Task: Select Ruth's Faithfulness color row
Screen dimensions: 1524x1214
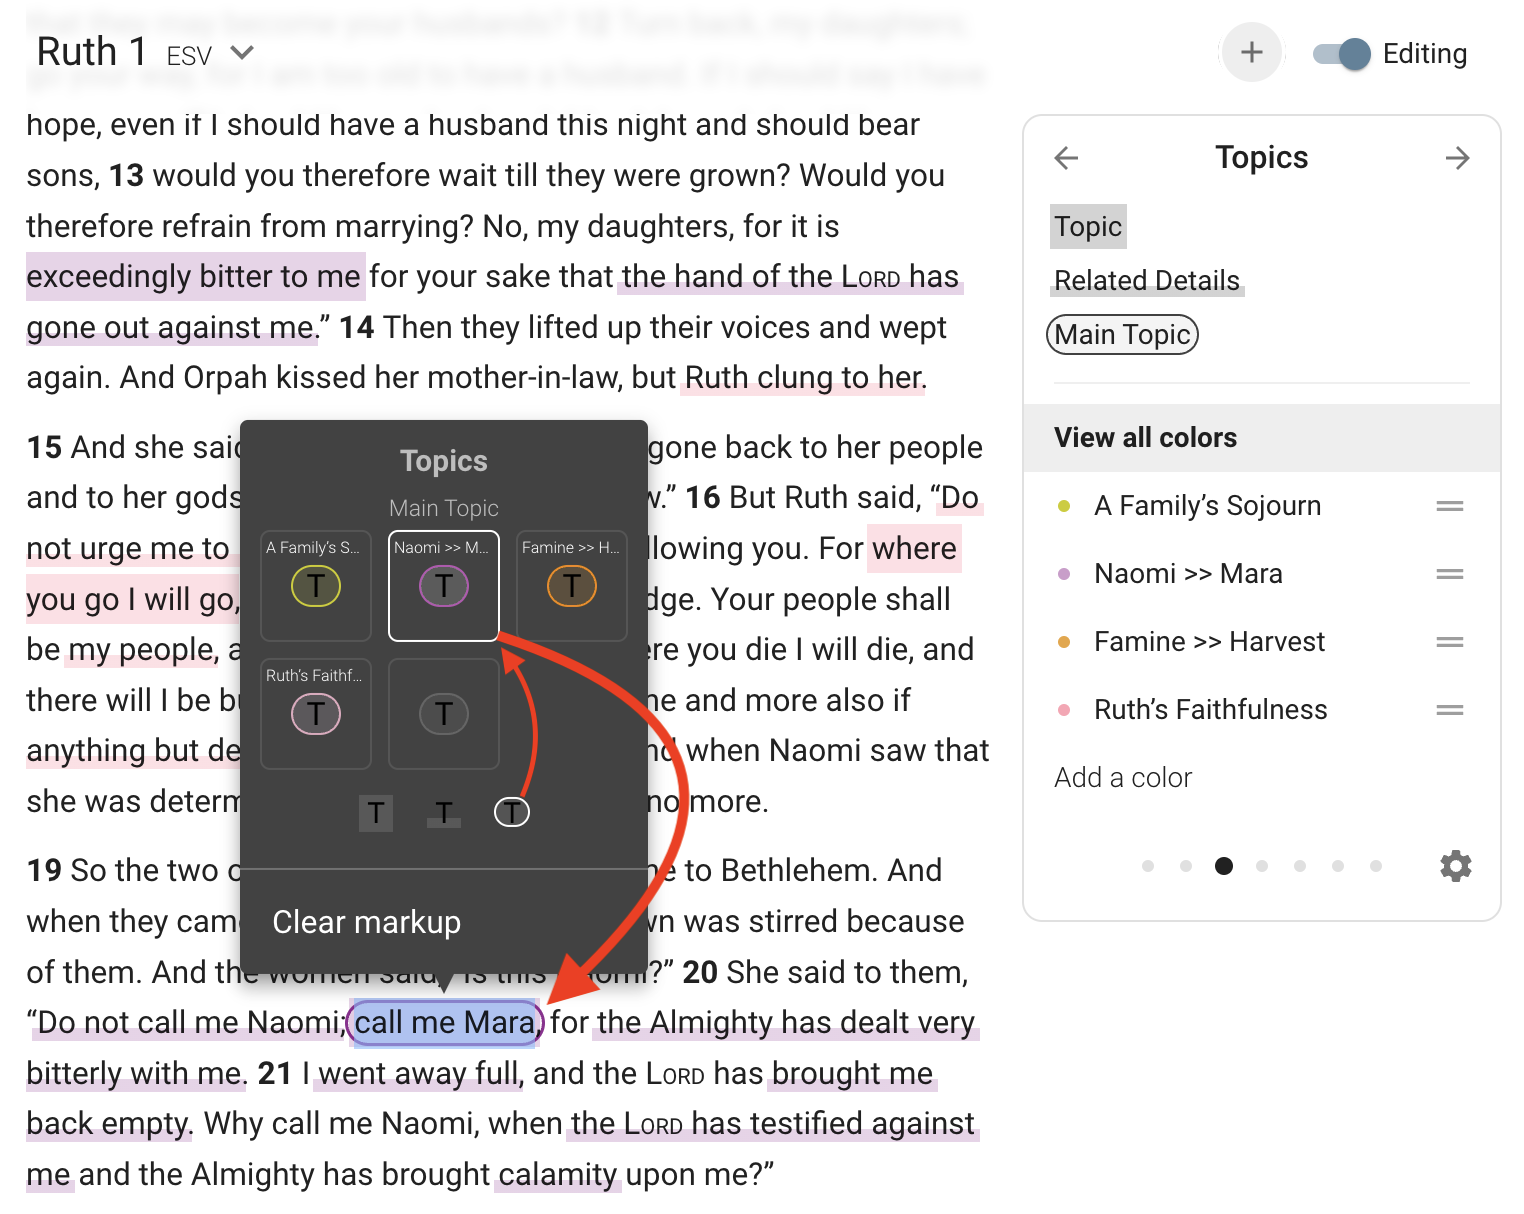Action: [1261, 710]
